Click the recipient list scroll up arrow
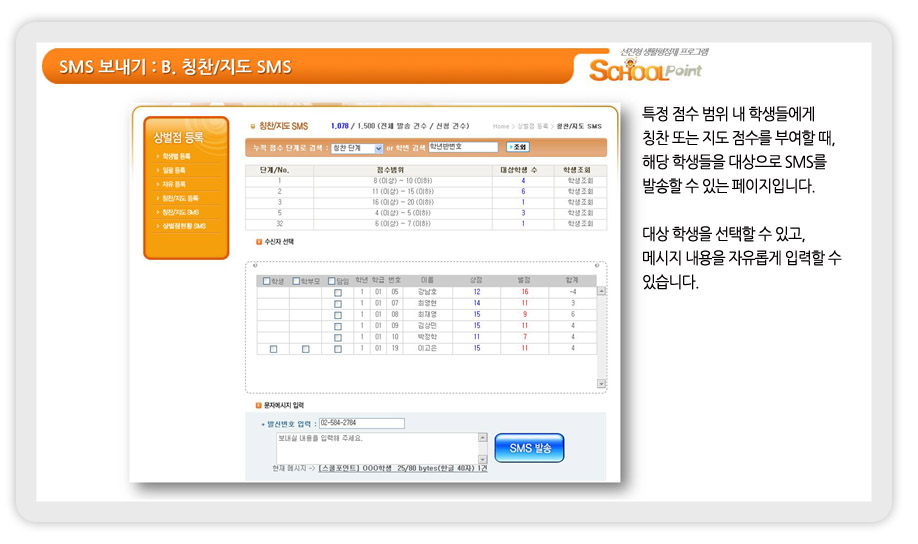Image resolution: width=918 pixels, height=544 pixels. pos(601,292)
